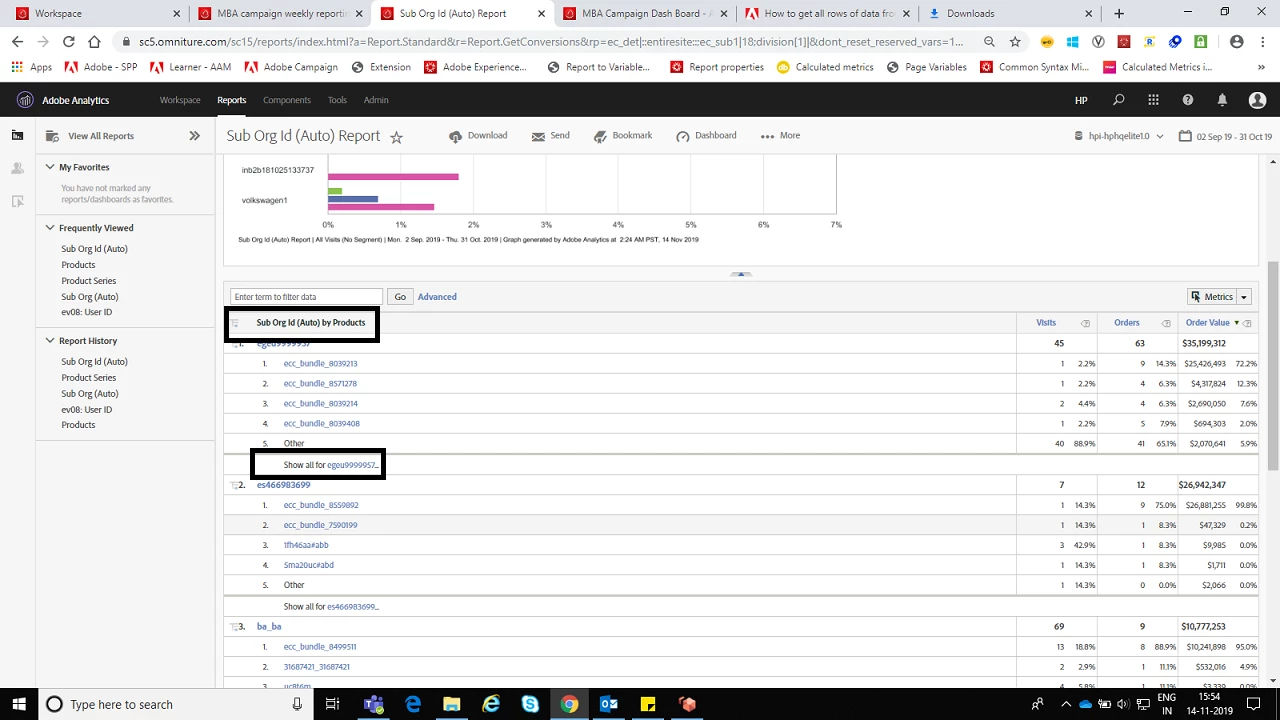Collapse the My Favorites section

pos(50,167)
